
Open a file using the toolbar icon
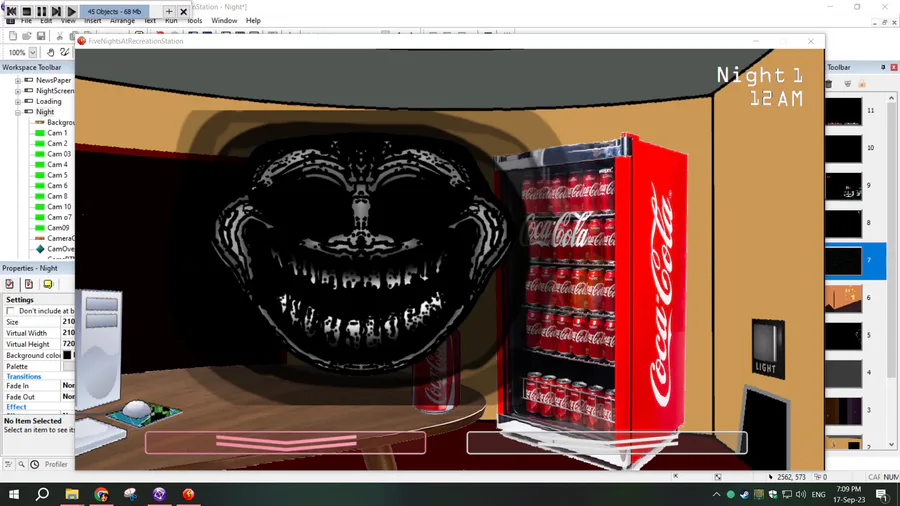[26, 36]
